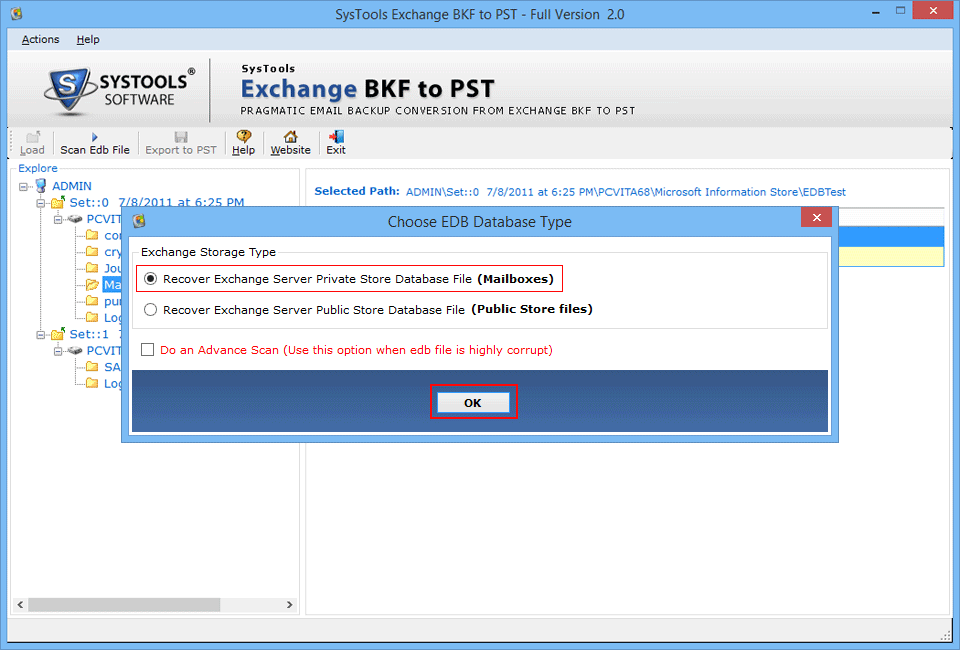This screenshot has height=650, width=960.
Task: Click the right arrow of Explore scrollbar
Action: point(290,605)
